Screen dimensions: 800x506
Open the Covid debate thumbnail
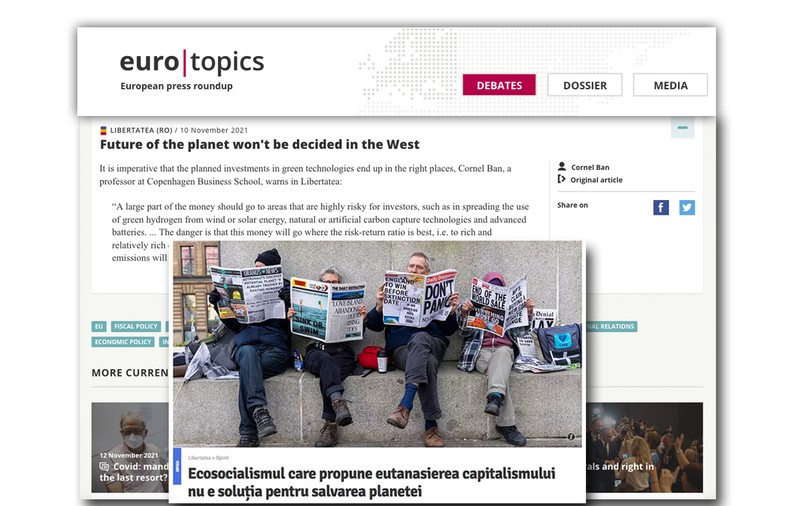pyautogui.click(x=130, y=447)
